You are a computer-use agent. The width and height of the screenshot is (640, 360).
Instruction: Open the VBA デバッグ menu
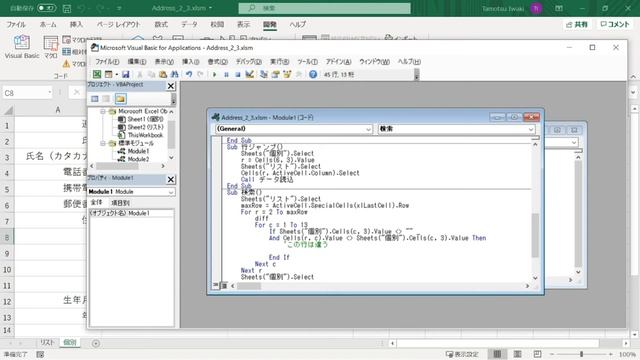pyautogui.click(x=249, y=62)
